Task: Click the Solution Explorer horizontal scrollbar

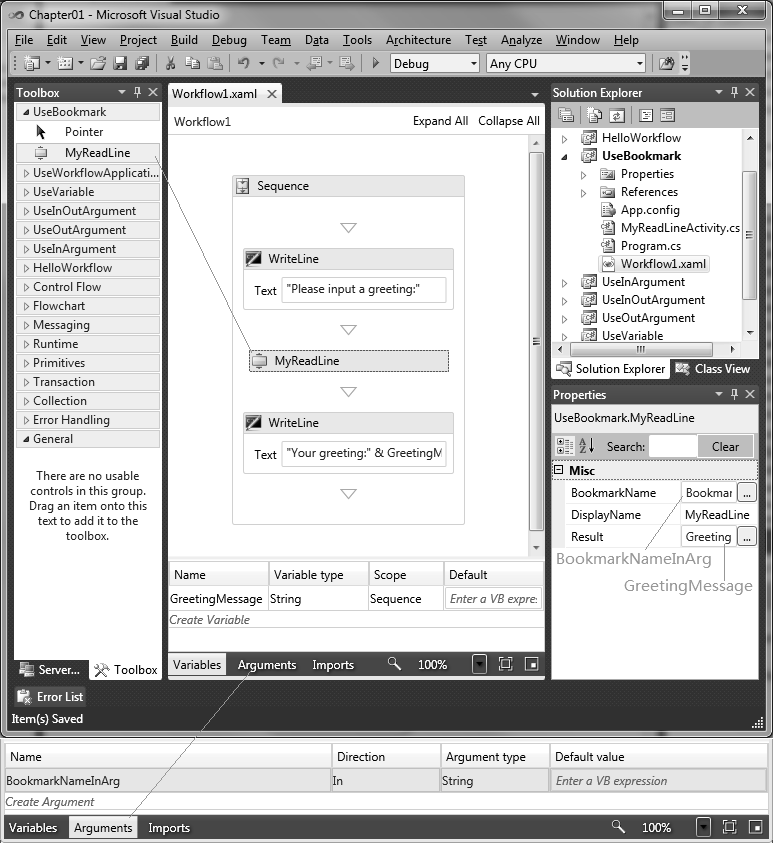Action: (x=641, y=349)
